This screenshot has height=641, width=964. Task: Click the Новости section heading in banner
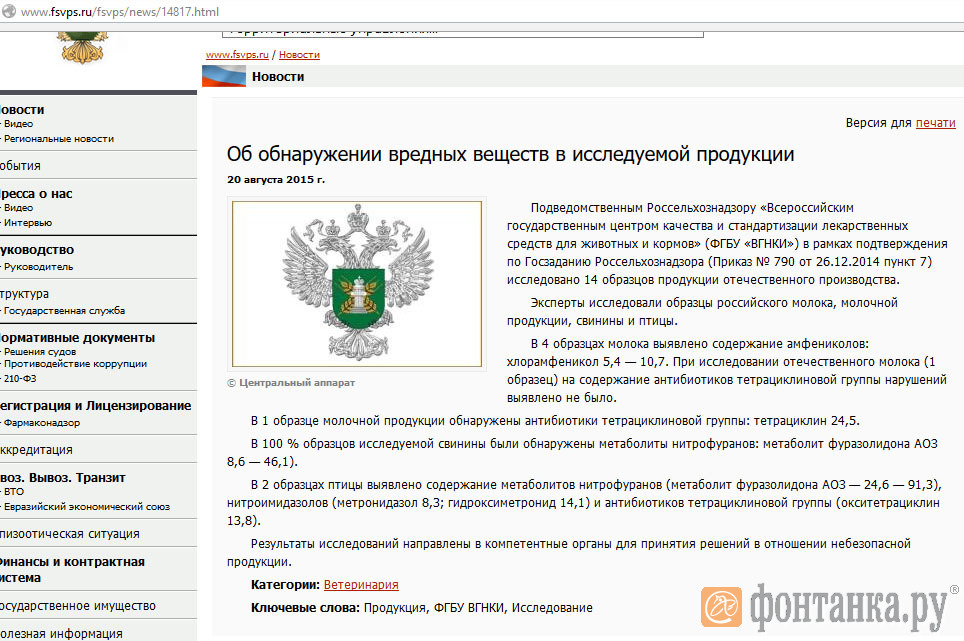tap(278, 77)
